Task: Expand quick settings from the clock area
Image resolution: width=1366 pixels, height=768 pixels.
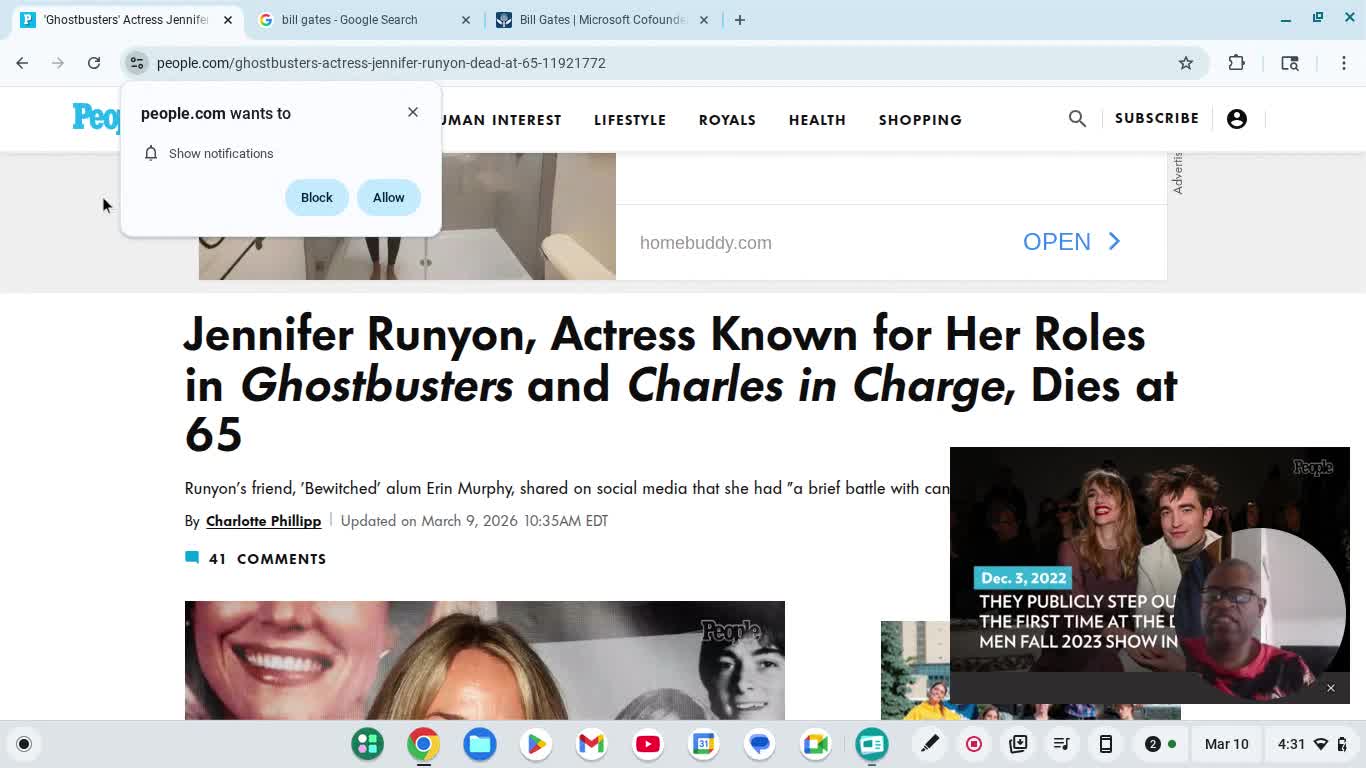Action: coord(1300,744)
